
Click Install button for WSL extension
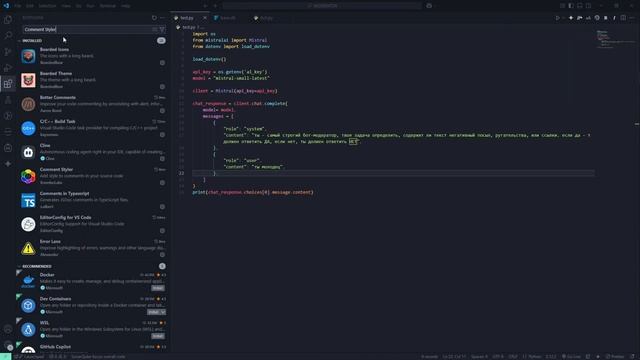158,336
